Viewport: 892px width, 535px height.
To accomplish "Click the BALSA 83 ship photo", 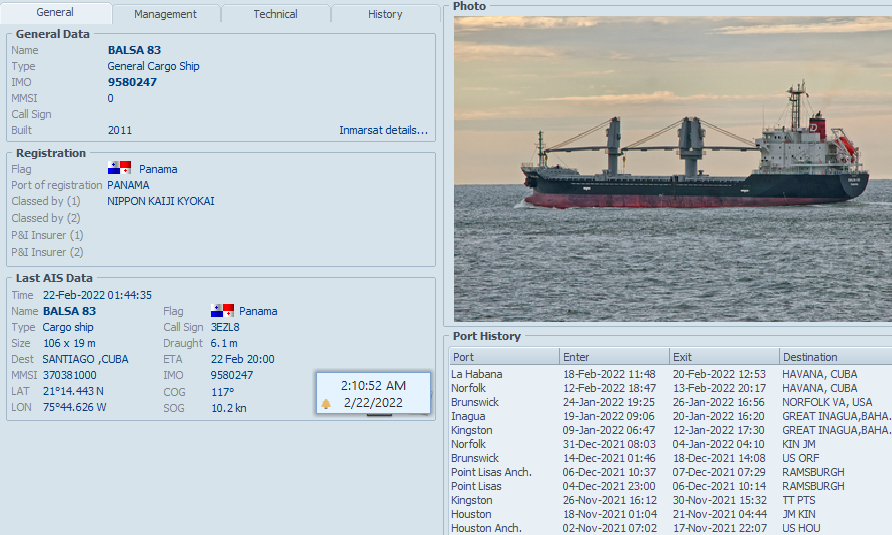I will 672,169.
